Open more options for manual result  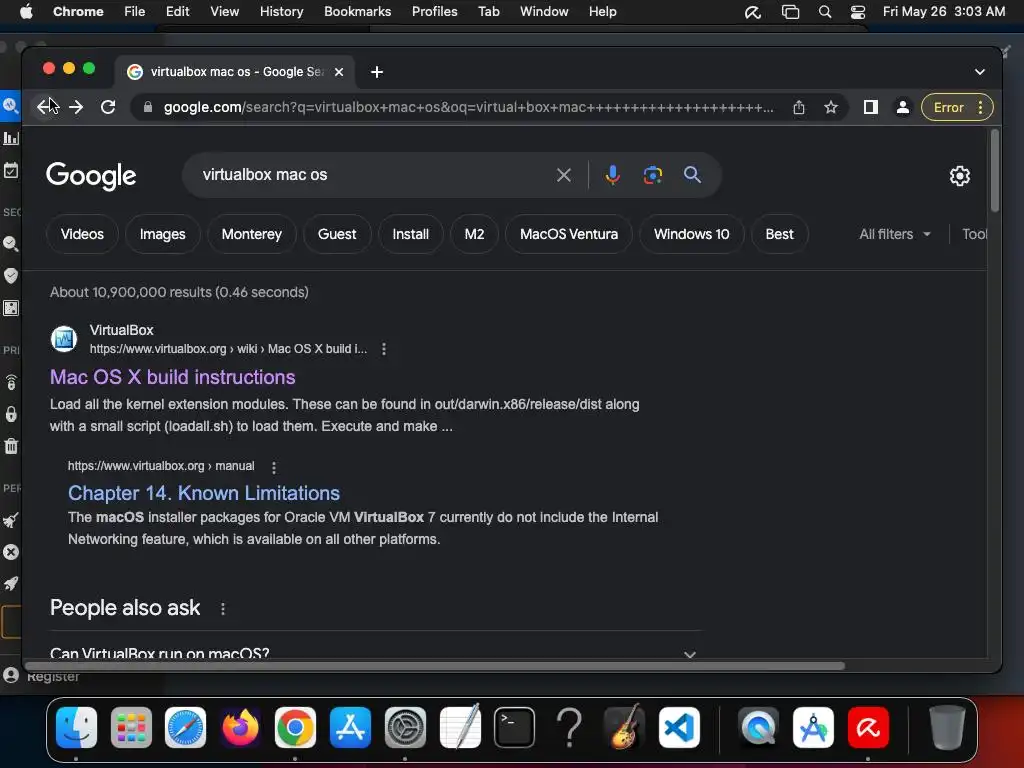(274, 468)
